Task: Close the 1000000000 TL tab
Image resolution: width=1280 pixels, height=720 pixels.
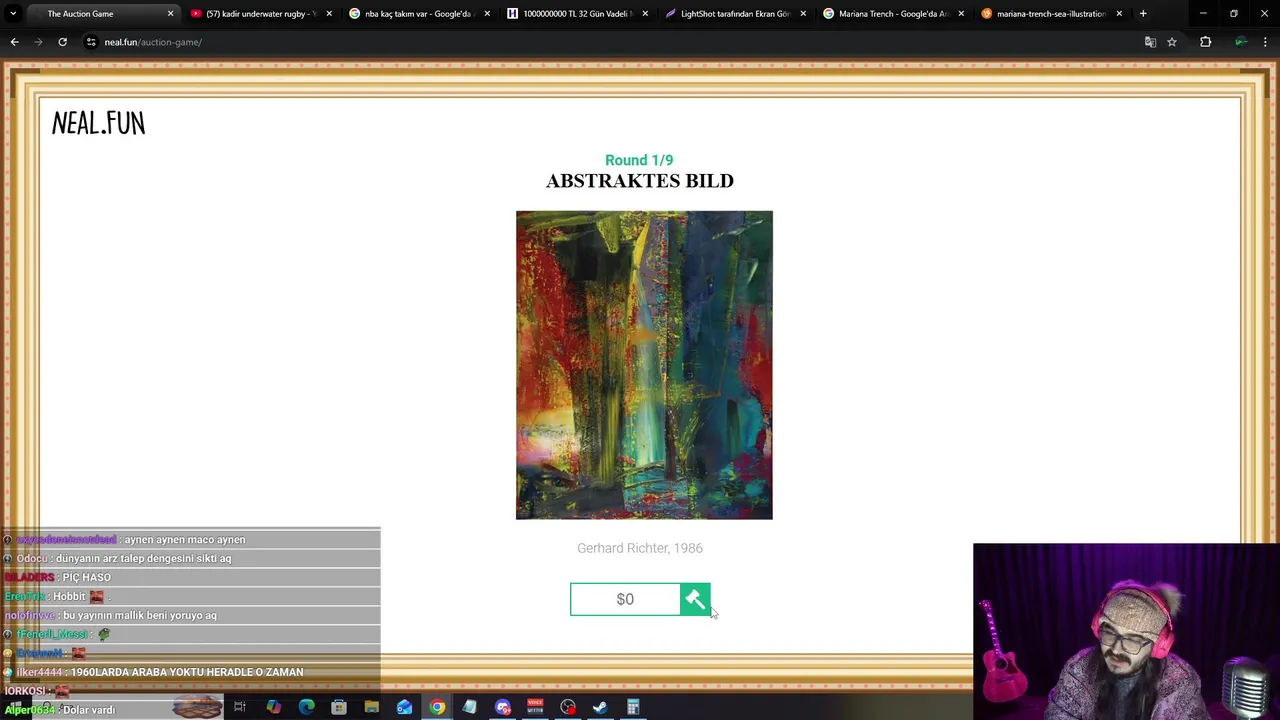Action: (645, 14)
